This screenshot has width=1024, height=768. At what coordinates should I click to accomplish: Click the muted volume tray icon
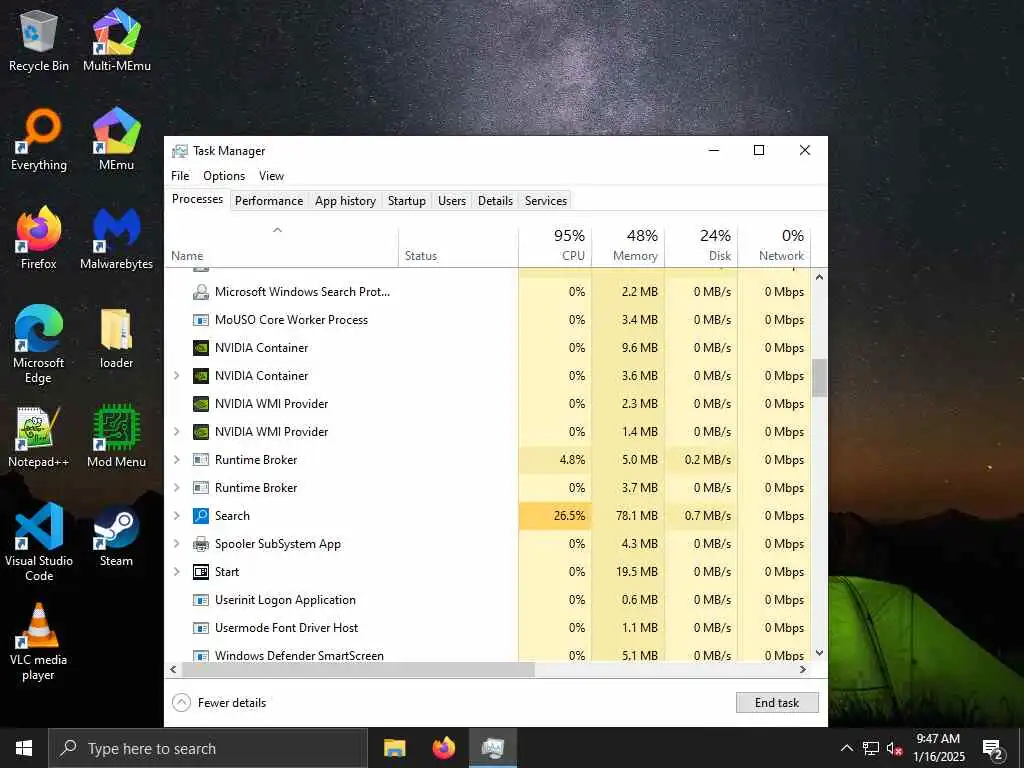[895, 748]
